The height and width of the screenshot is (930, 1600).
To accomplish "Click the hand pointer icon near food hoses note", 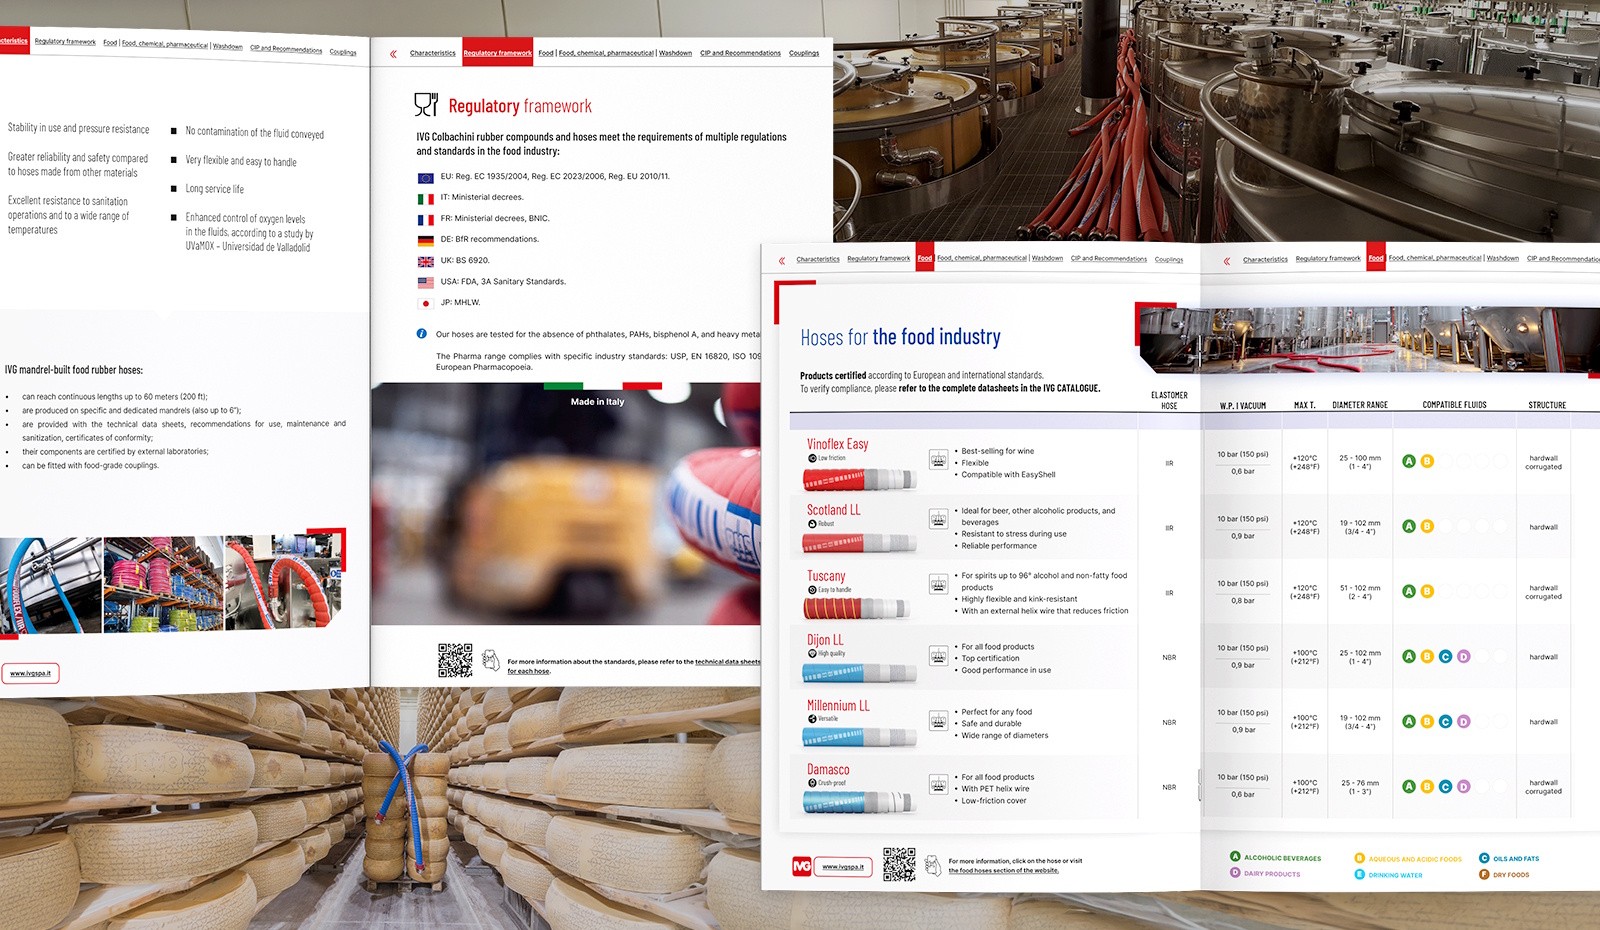I will click(x=932, y=865).
